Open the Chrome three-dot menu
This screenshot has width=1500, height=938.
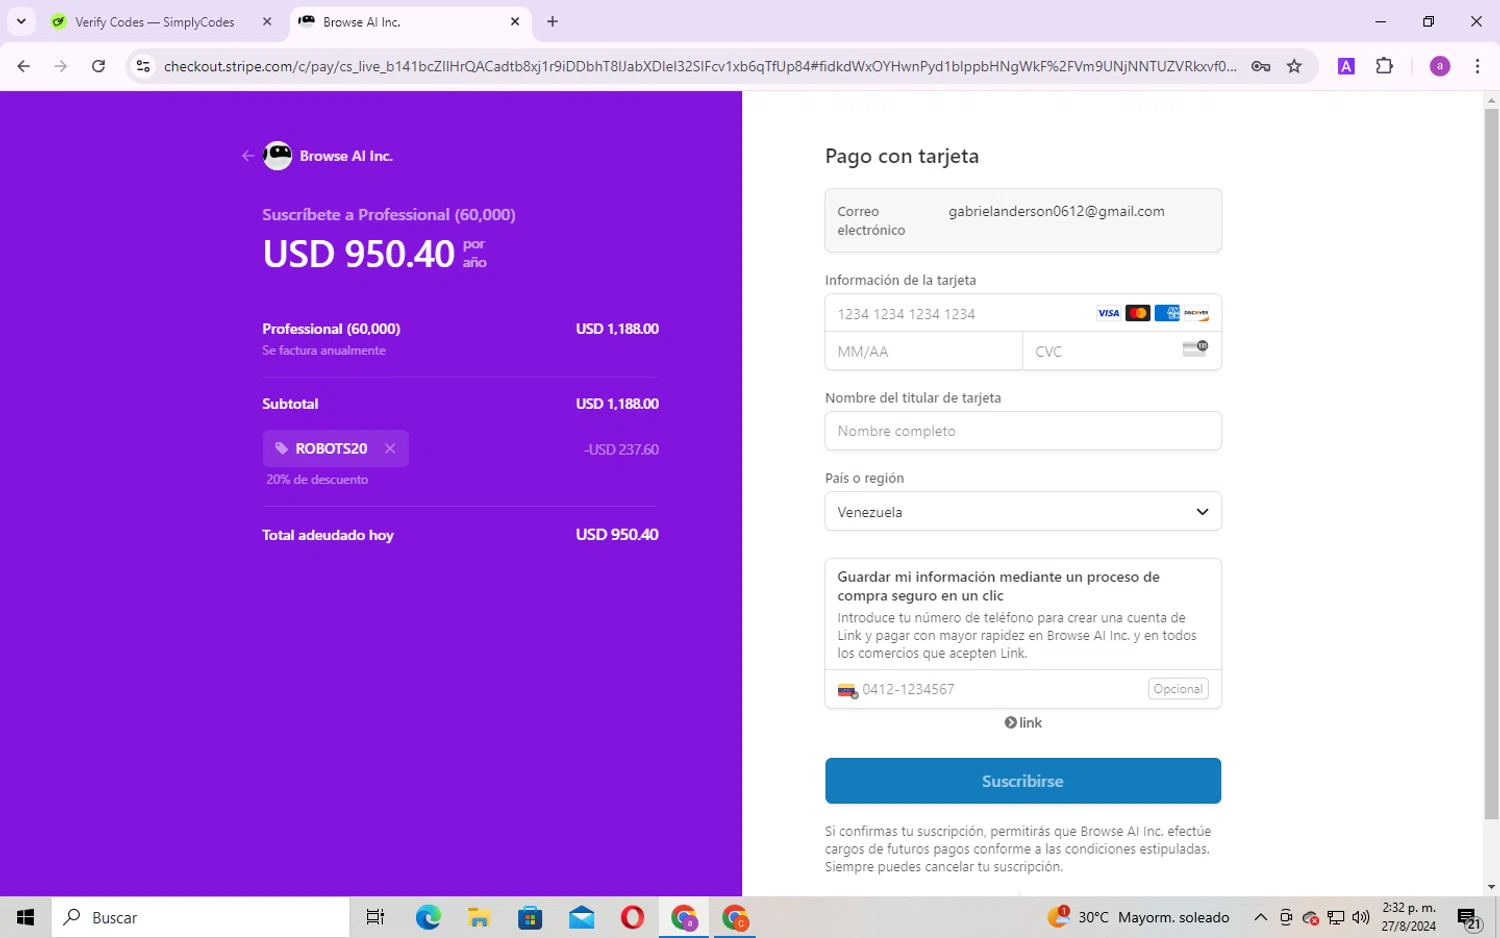[1477, 66]
